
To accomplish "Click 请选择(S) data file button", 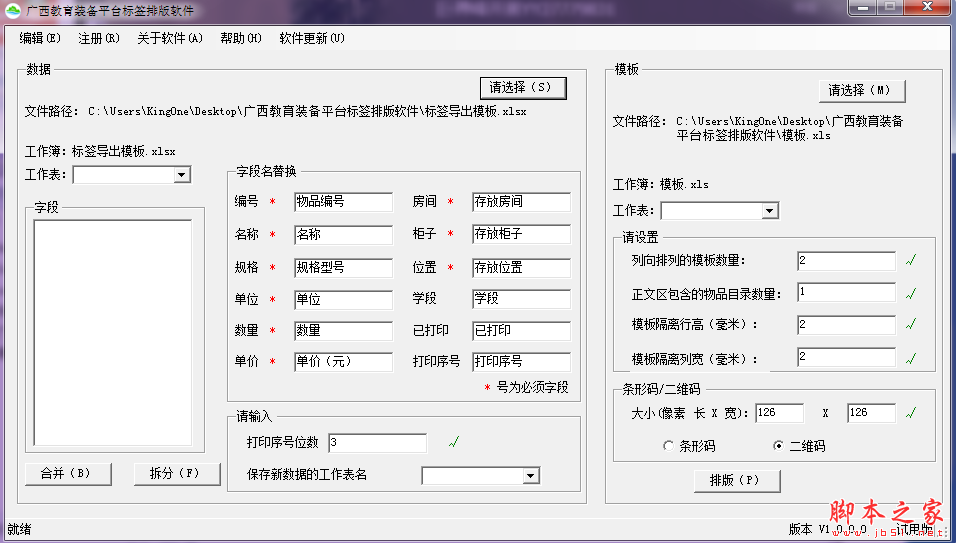I will (x=523, y=87).
